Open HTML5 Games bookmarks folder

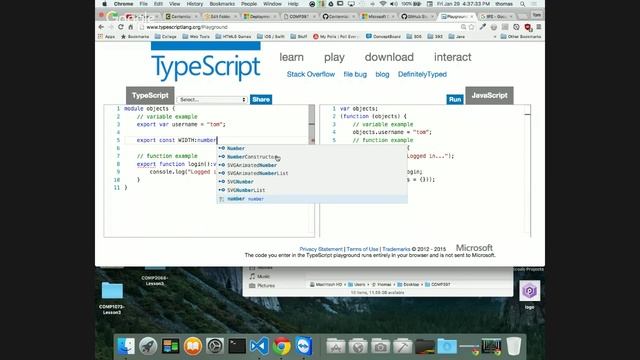pos(233,36)
